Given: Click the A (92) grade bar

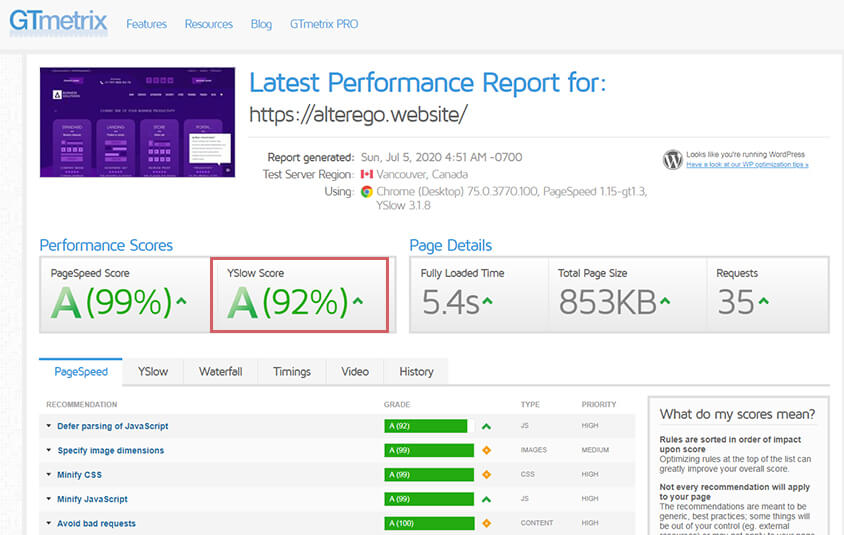Looking at the screenshot, I should pos(426,426).
